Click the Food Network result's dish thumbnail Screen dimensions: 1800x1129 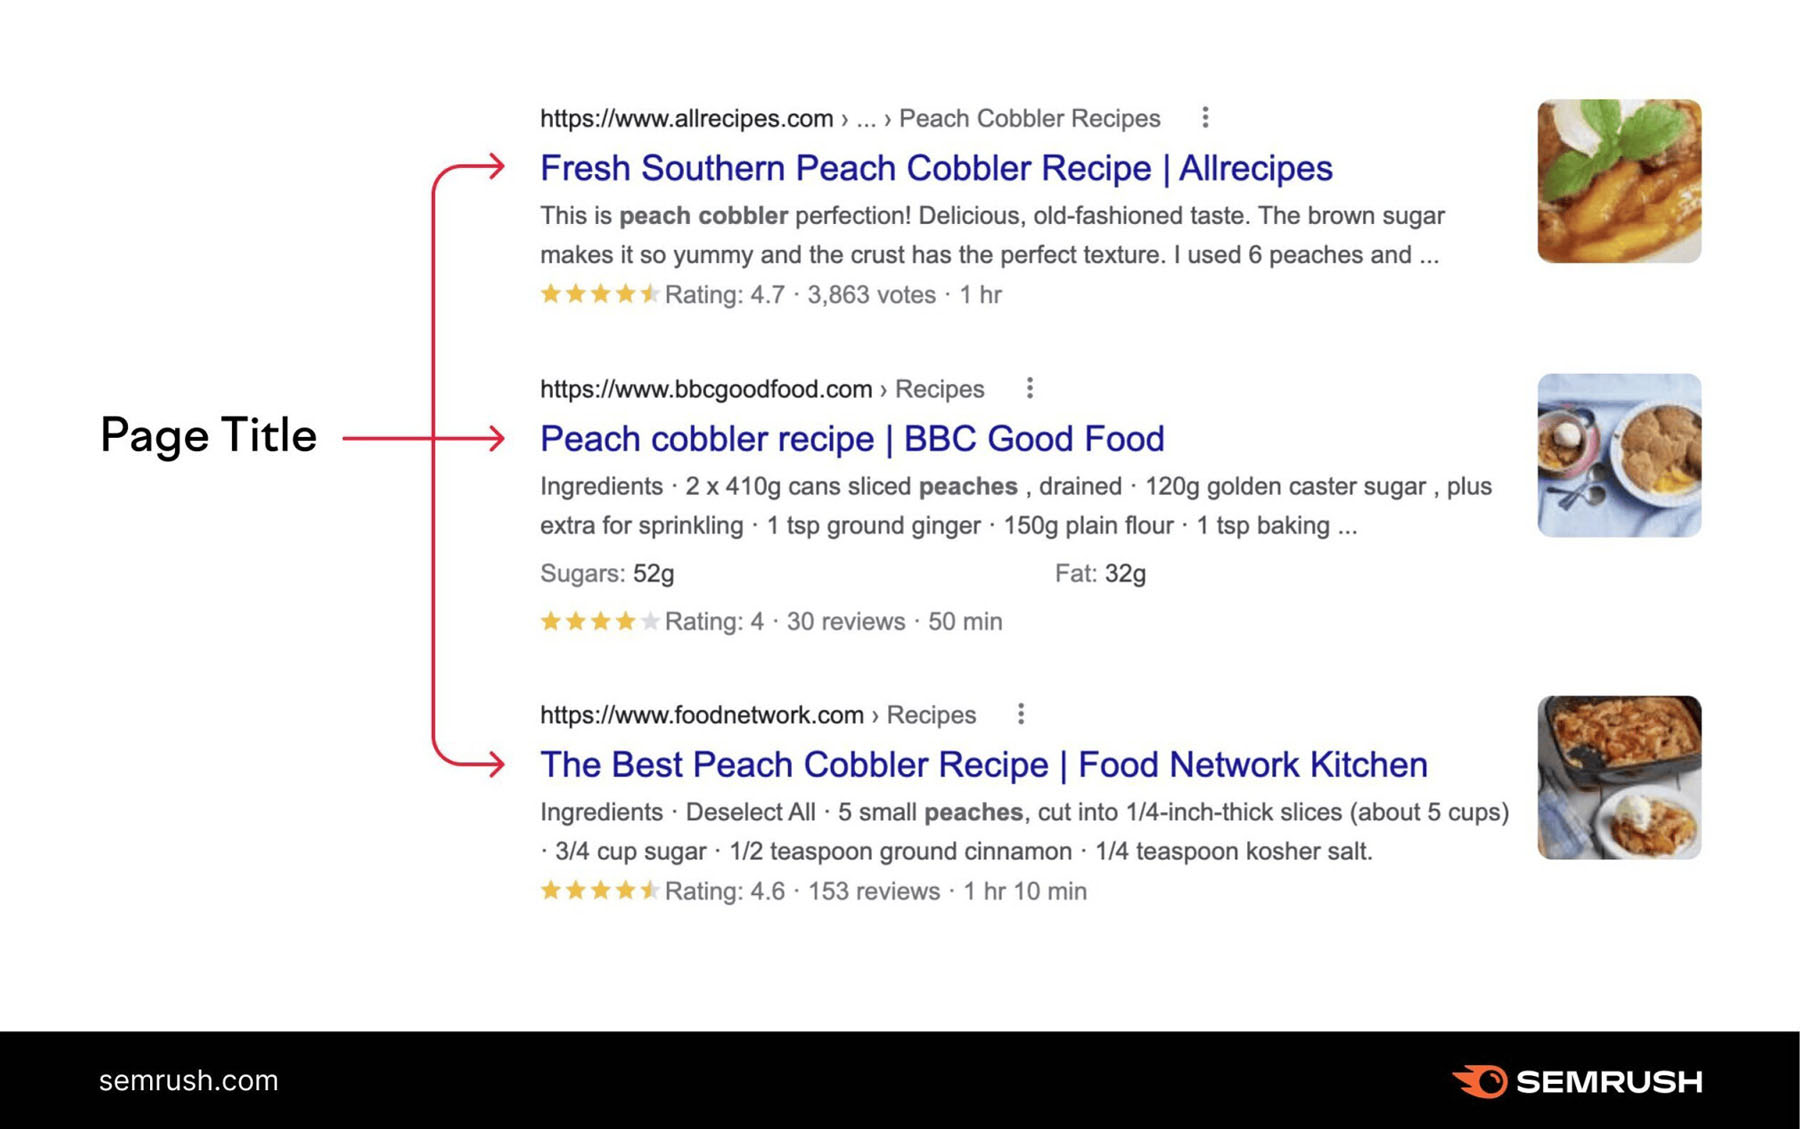click(1618, 778)
